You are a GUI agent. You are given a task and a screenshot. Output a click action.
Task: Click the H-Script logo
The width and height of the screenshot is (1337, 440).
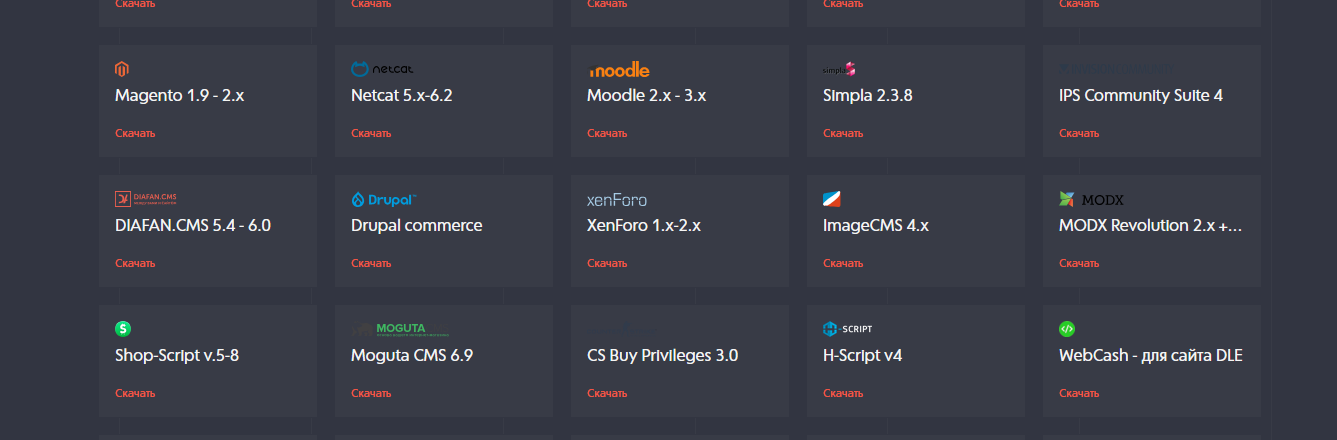(x=847, y=329)
